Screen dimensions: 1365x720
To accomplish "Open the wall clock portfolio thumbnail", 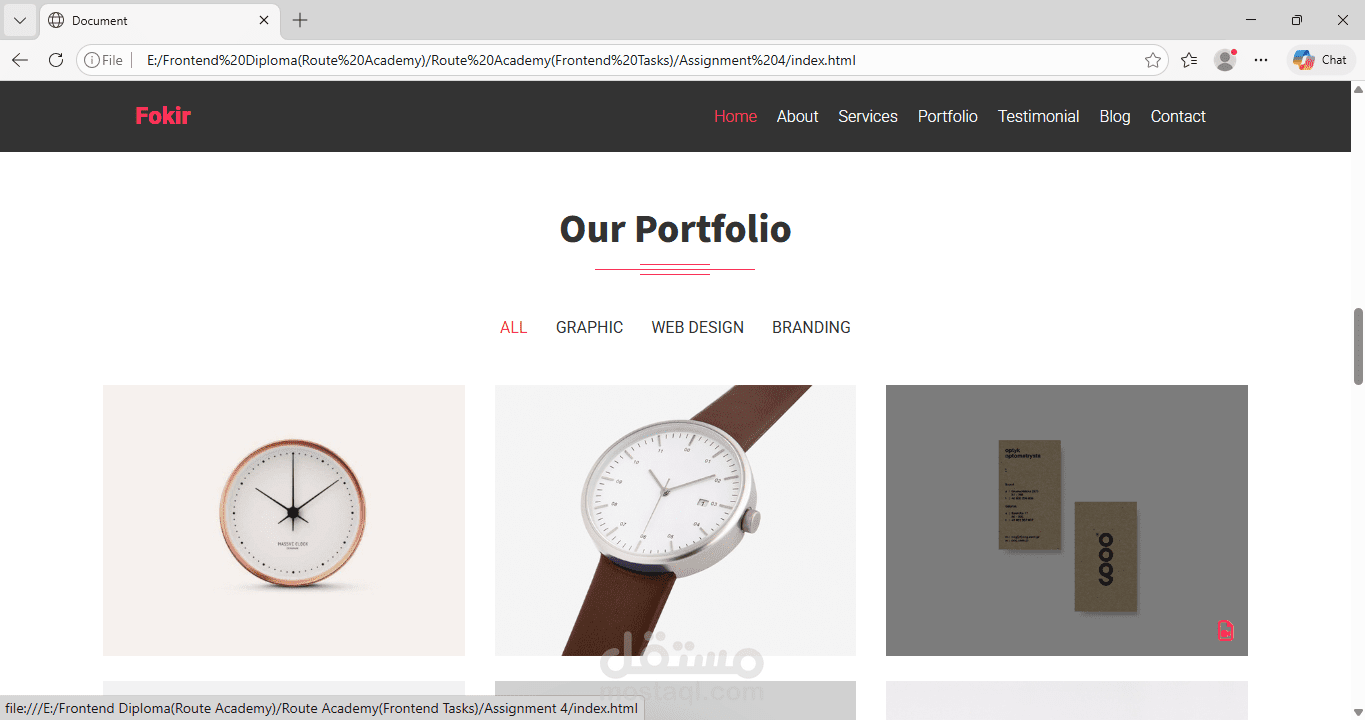I will pyautogui.click(x=284, y=520).
